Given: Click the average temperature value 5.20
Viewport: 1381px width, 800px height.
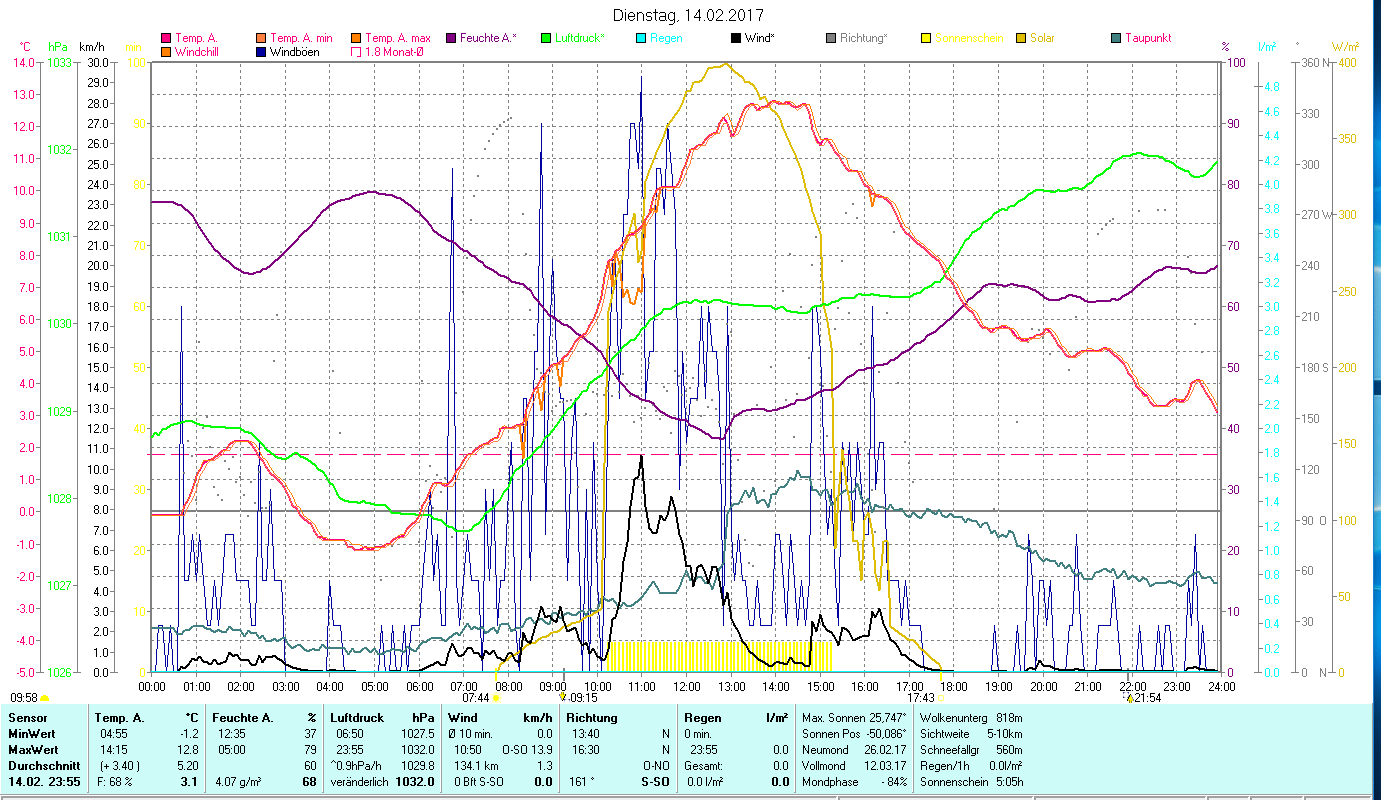Looking at the screenshot, I should [x=188, y=765].
